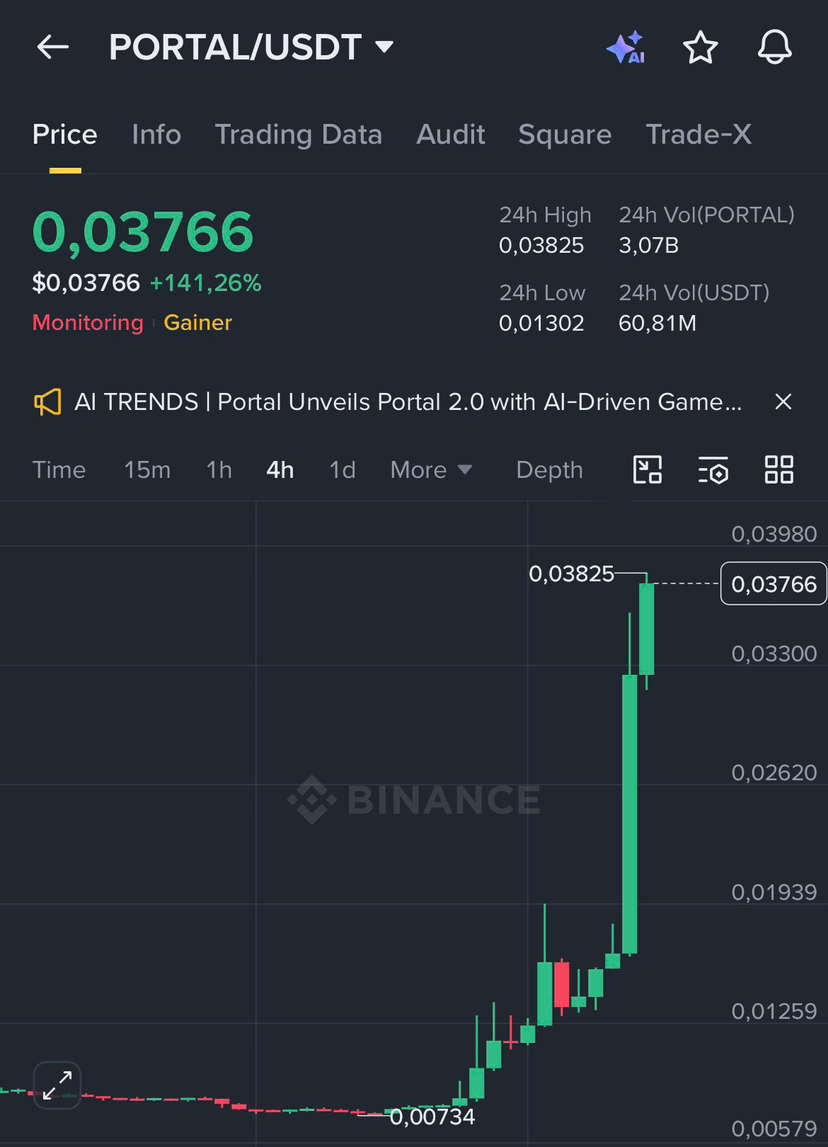Open the Audit tab
The width and height of the screenshot is (828, 1147).
click(x=451, y=135)
